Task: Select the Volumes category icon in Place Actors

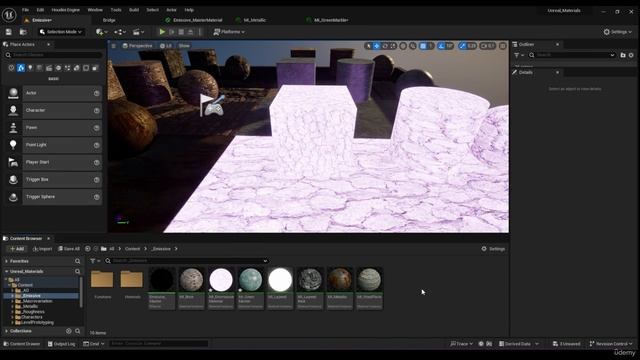Action: tap(86, 68)
